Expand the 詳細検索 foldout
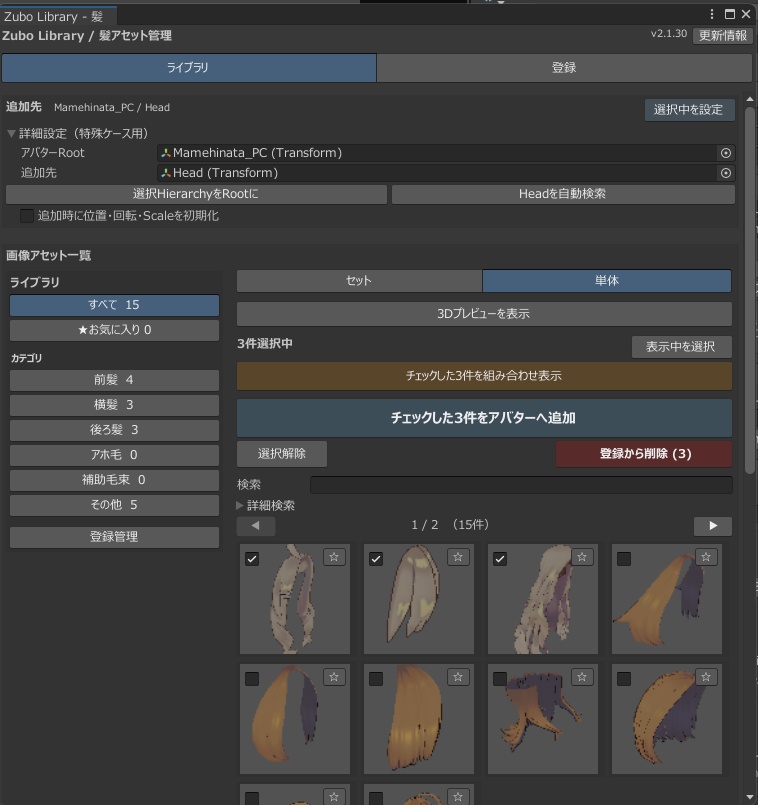Image resolution: width=758 pixels, height=805 pixels. pyautogui.click(x=239, y=506)
